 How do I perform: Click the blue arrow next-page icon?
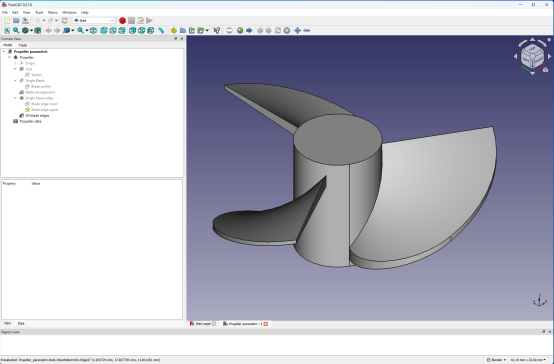pos(249,30)
